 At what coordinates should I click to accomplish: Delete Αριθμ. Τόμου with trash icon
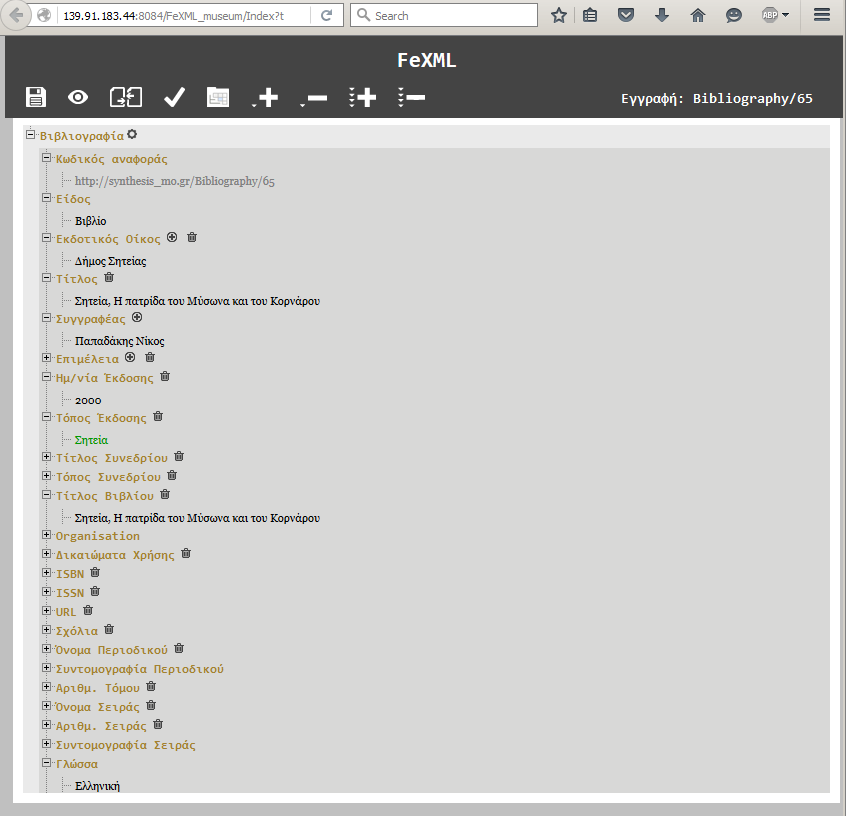(151, 686)
